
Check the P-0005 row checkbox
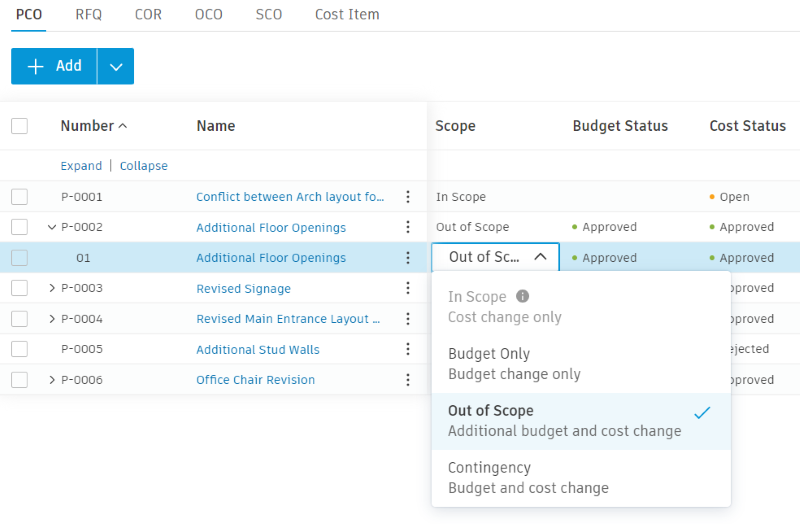pyautogui.click(x=19, y=349)
